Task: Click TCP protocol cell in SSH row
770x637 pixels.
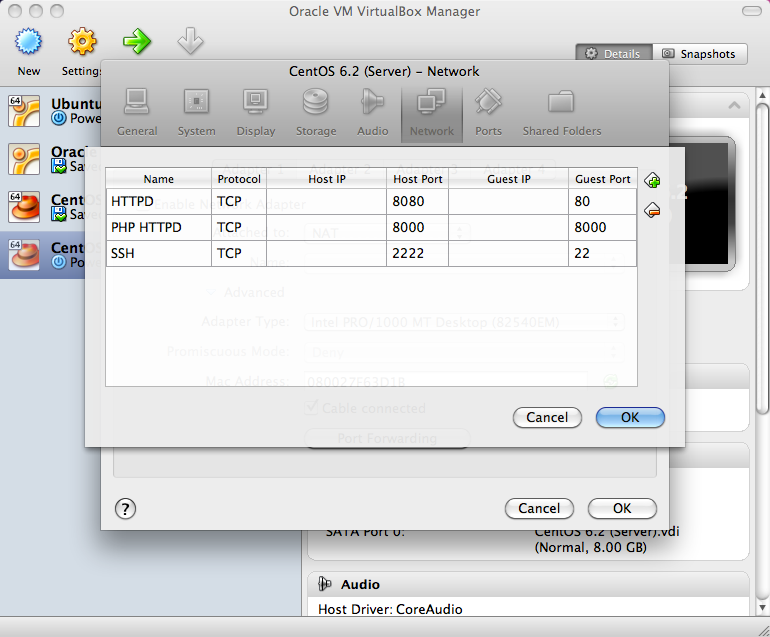Action: coord(239,253)
